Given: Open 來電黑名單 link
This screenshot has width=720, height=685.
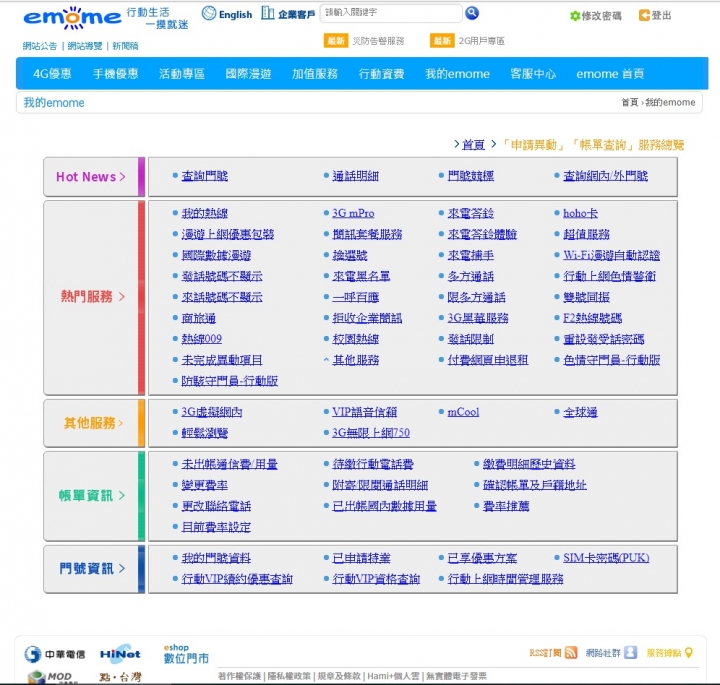Looking at the screenshot, I should pos(361,276).
